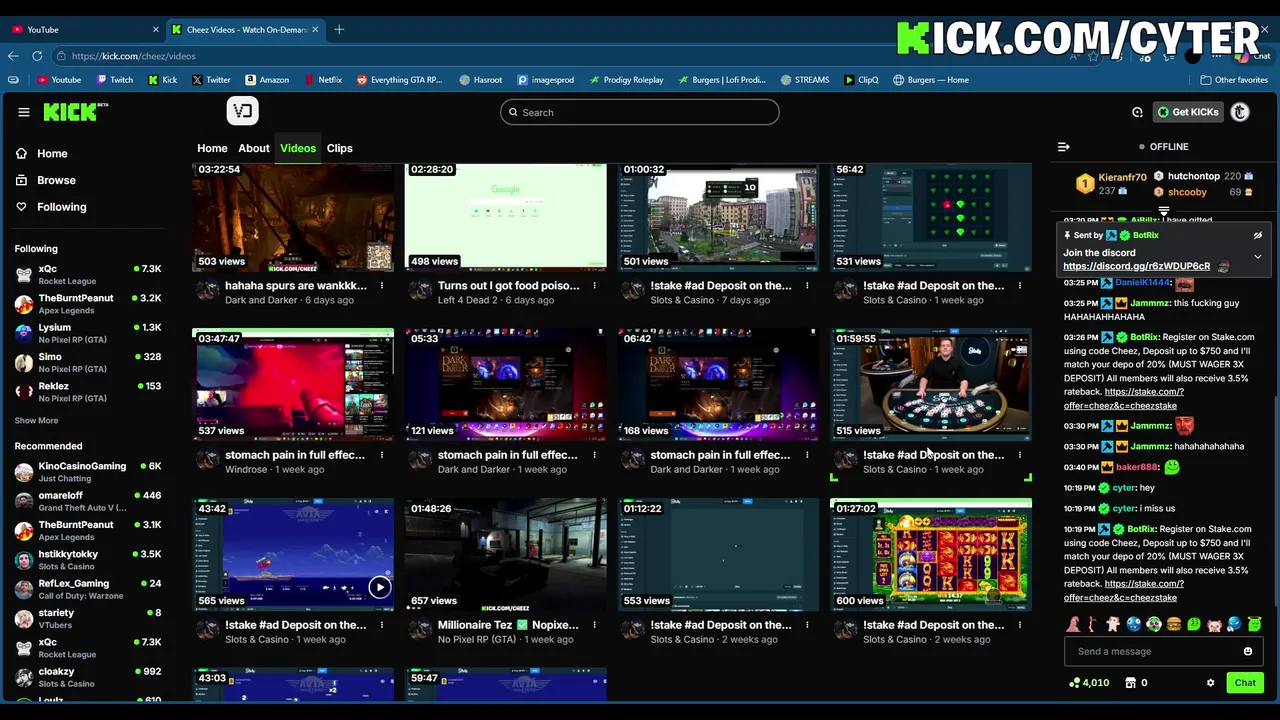The height and width of the screenshot is (720, 1280).
Task: Refresh the browser page
Action: click(x=38, y=56)
